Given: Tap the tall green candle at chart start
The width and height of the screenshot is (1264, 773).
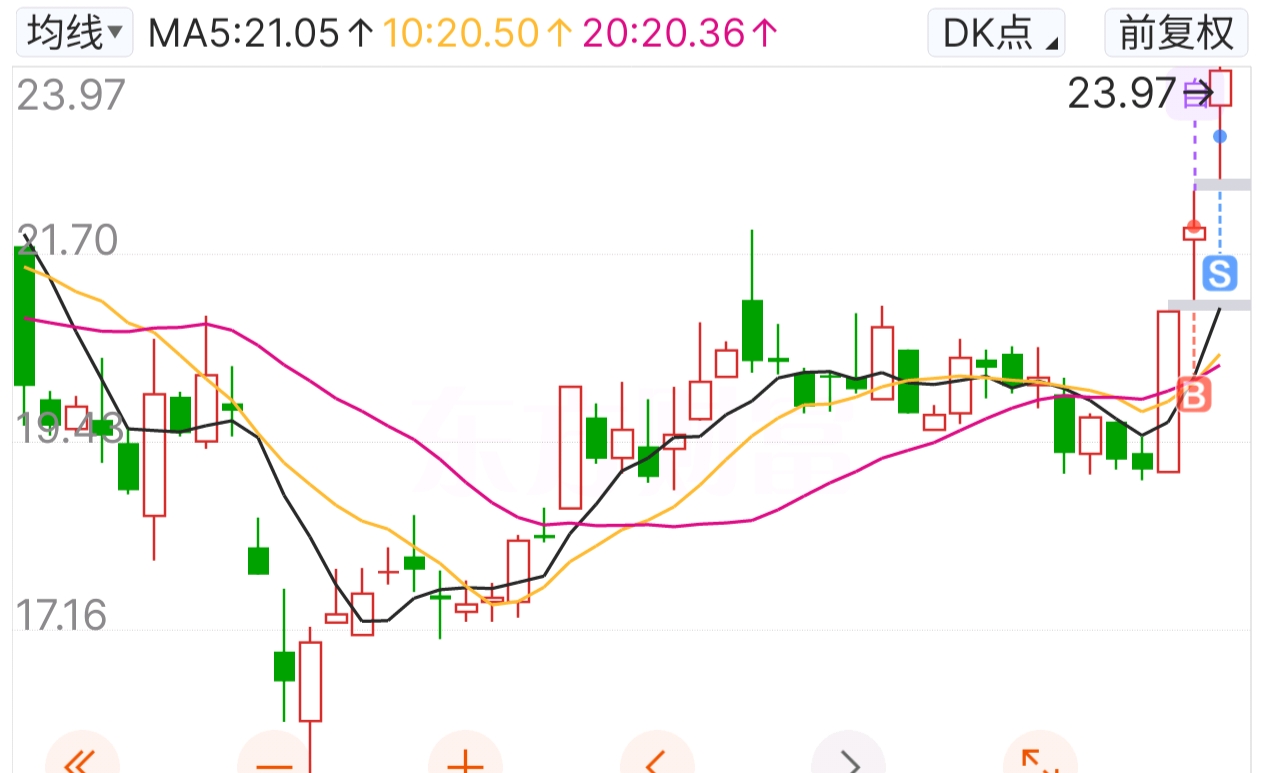Looking at the screenshot, I should 24,315.
